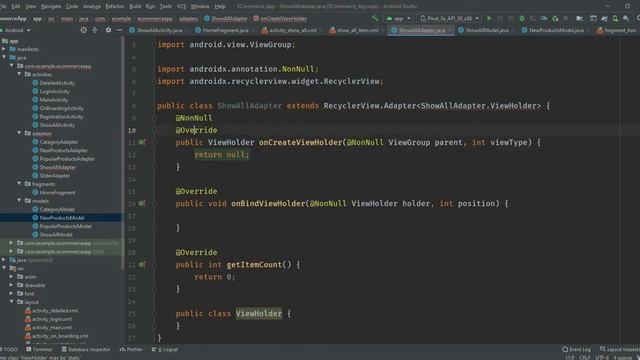Select PopularProductsModel in the project tree

pyautogui.click(x=65, y=226)
